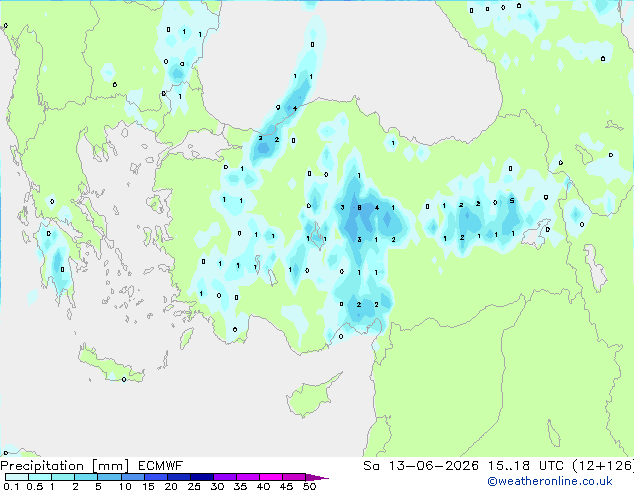Click the '25' legend scale label
Image resolution: width=634 pixels, height=490 pixels.
(194, 486)
